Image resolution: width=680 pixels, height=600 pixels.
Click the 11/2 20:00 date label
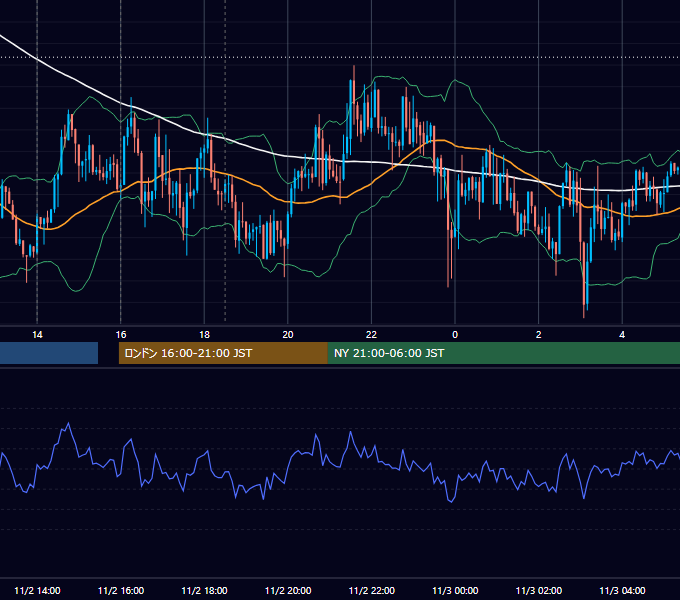click(288, 590)
